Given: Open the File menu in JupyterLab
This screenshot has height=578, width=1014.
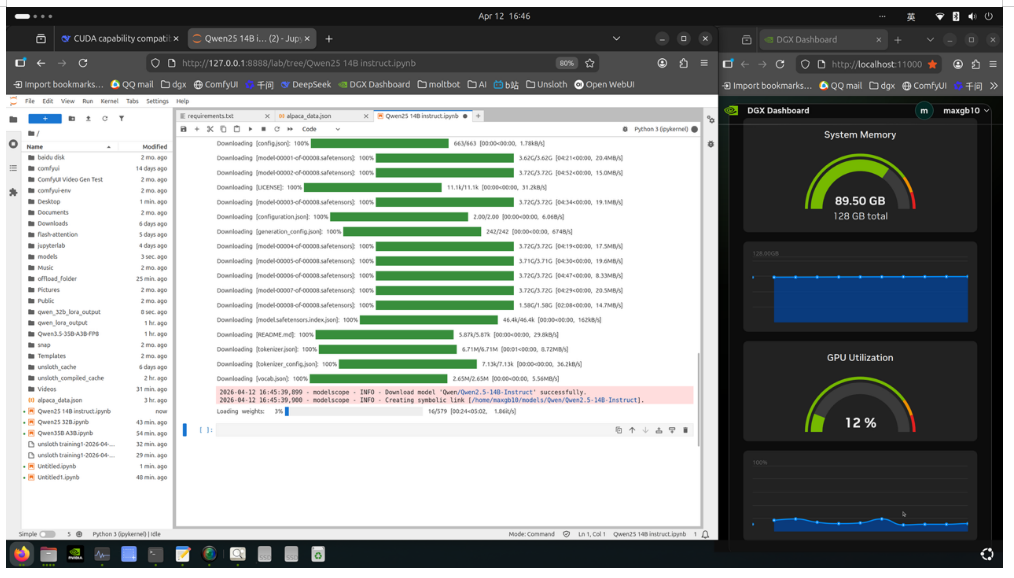Looking at the screenshot, I should 30,102.
